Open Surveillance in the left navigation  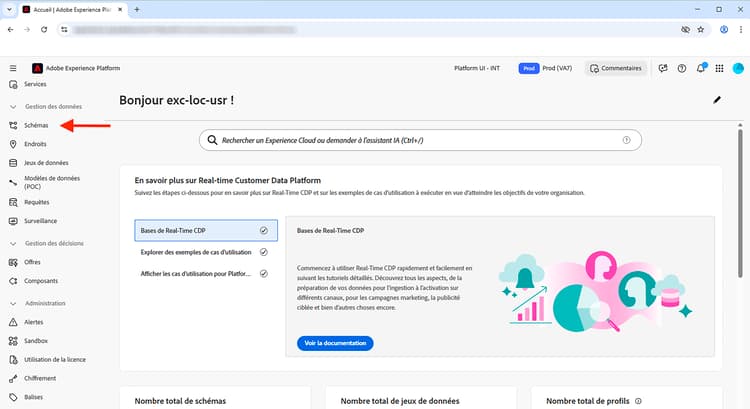[x=41, y=221]
